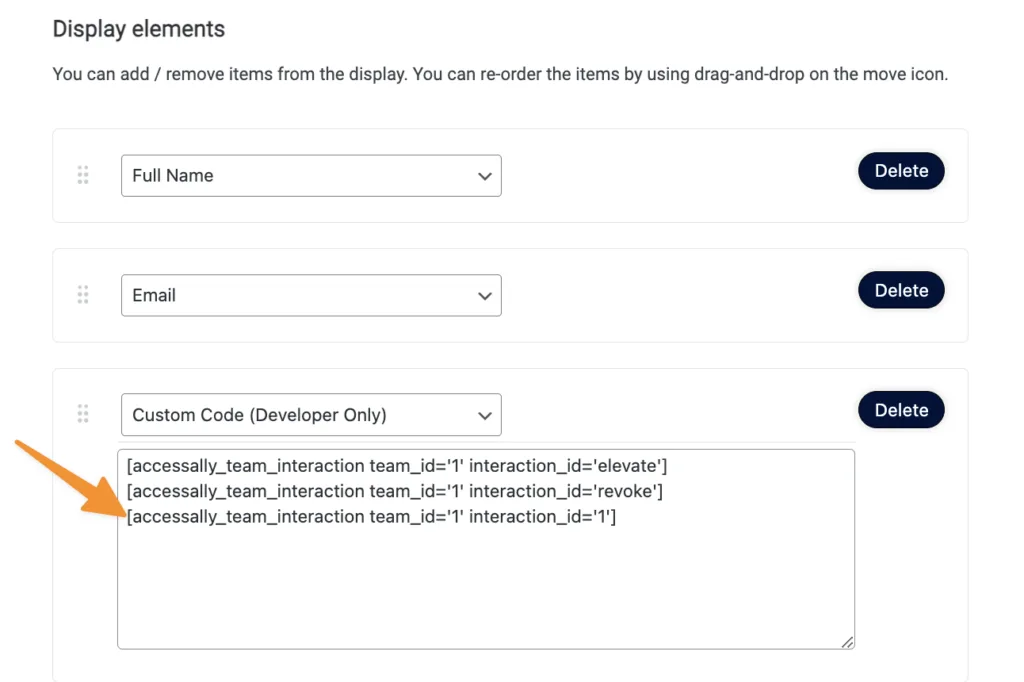Viewport: 1024px width, 682px height.
Task: Select the 'elevate' interaction shortcode line
Action: click(x=400, y=465)
